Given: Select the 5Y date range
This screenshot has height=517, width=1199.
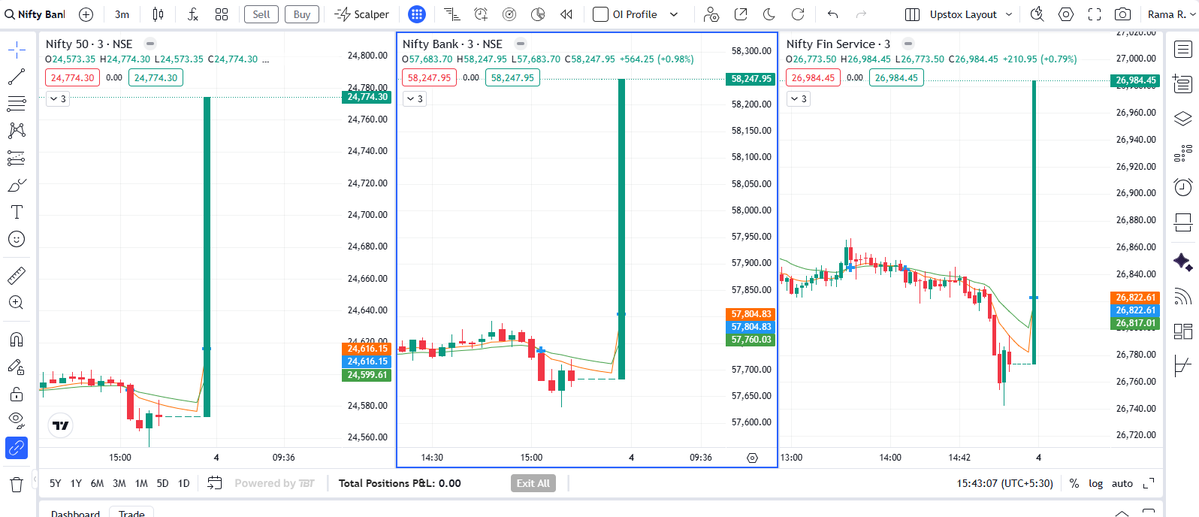Looking at the screenshot, I should click(x=56, y=483).
